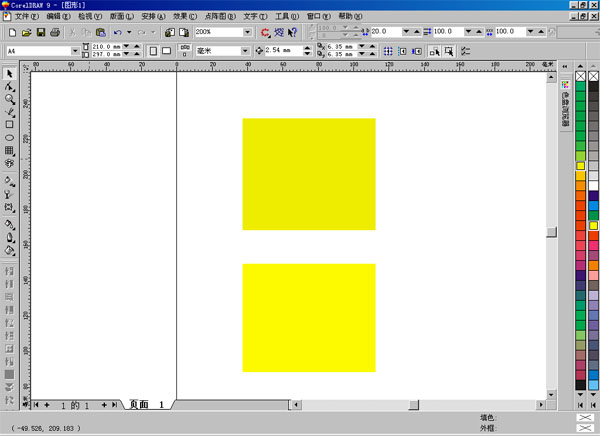Click the Print icon

click(55, 33)
